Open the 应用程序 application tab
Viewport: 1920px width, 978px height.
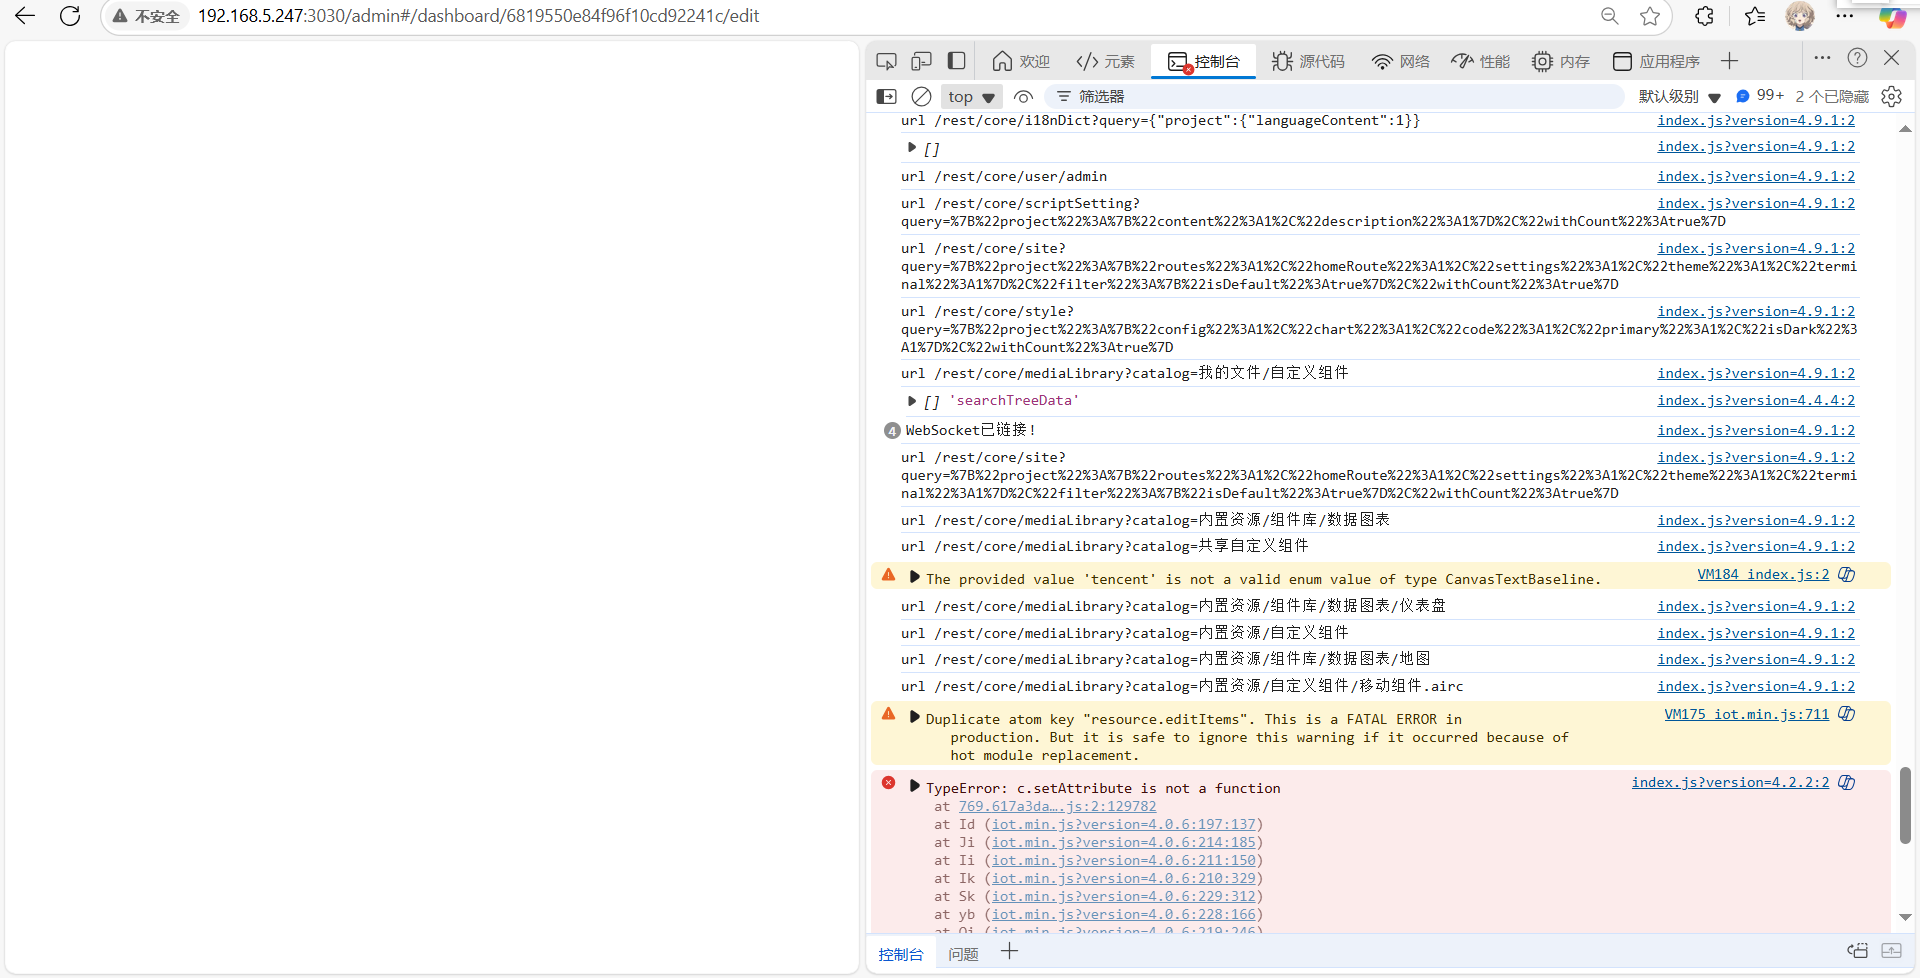1656,61
